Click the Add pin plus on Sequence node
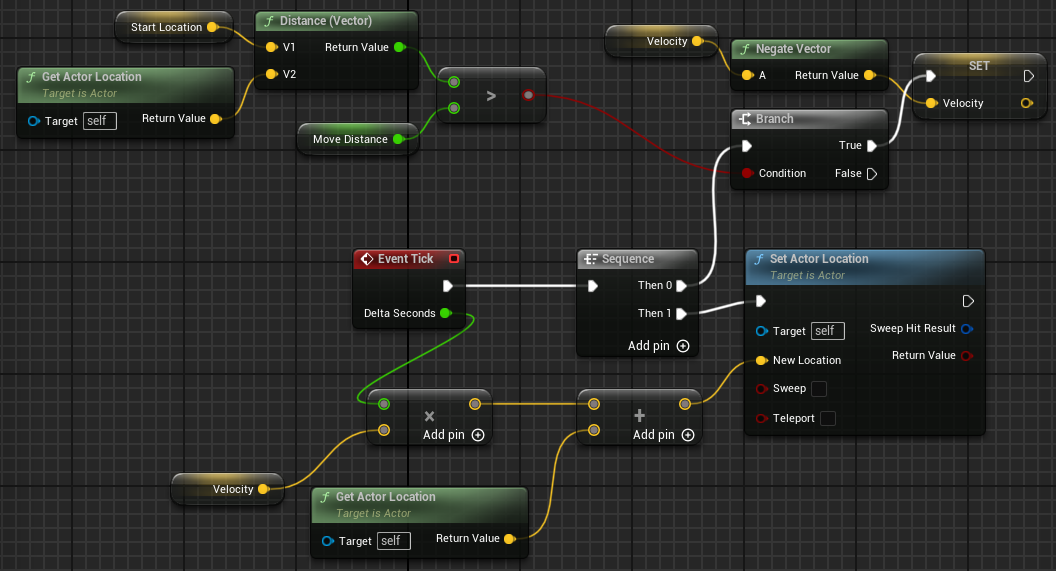This screenshot has height=571, width=1056. [683, 345]
